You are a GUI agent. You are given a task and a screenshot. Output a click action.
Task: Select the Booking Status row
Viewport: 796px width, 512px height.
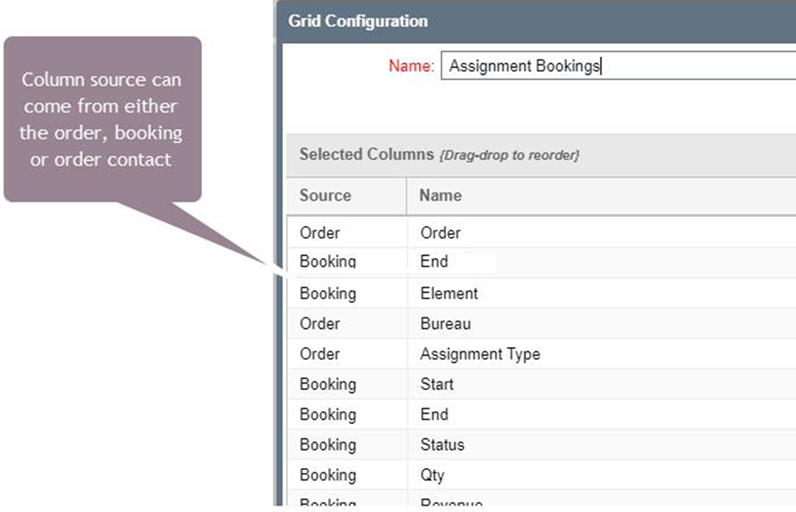[x=542, y=445]
